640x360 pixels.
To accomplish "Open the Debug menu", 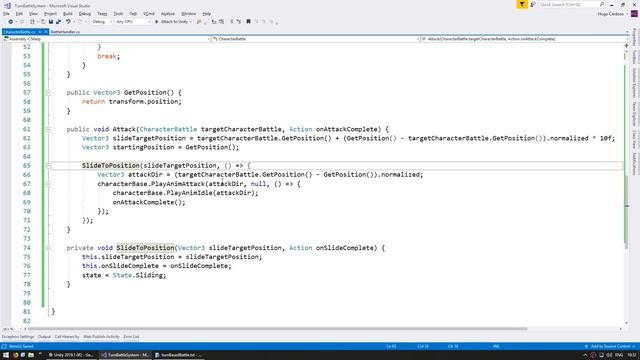I will click(x=85, y=14).
